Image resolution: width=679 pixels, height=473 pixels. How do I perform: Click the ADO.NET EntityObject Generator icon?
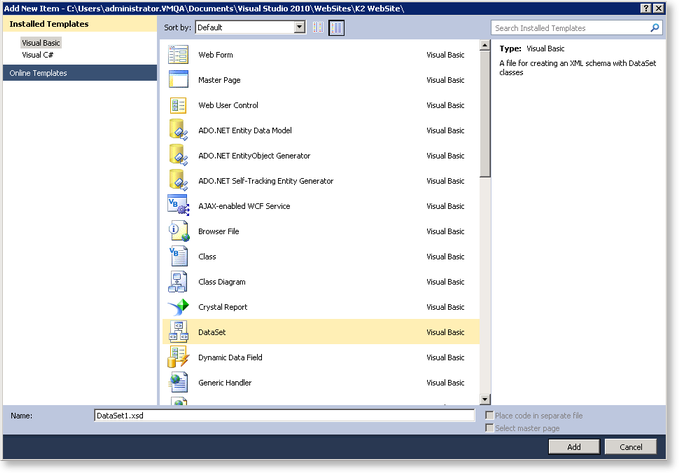178,155
